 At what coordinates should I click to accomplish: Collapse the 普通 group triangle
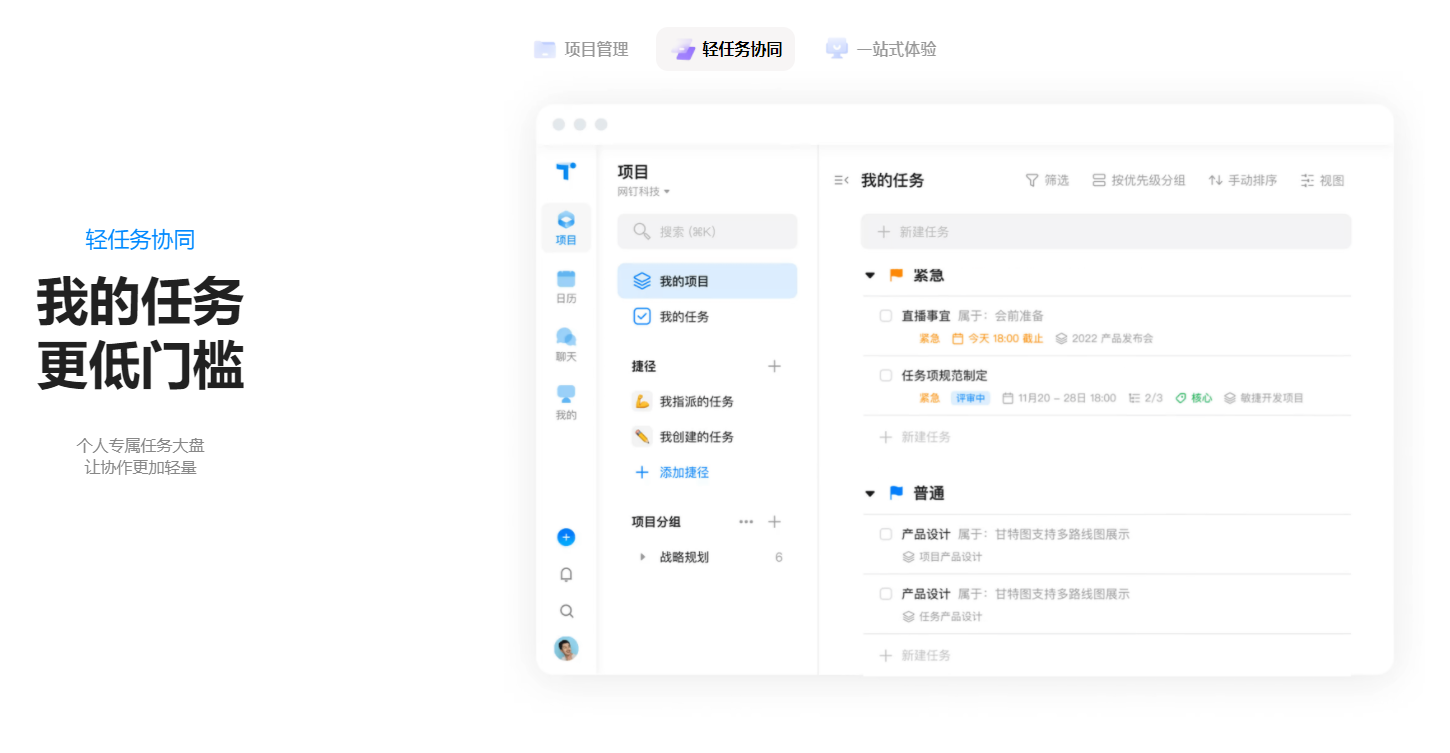click(x=870, y=493)
